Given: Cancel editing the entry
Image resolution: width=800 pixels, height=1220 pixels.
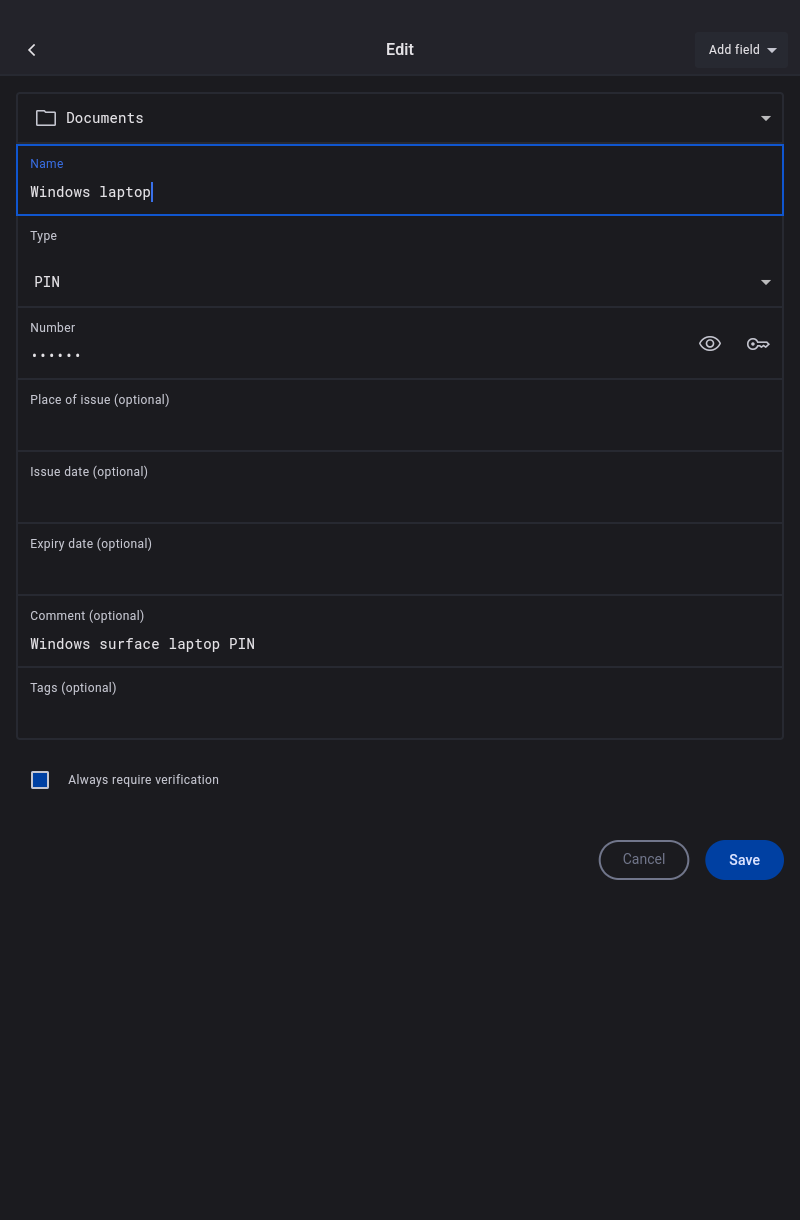Looking at the screenshot, I should (x=644, y=860).
